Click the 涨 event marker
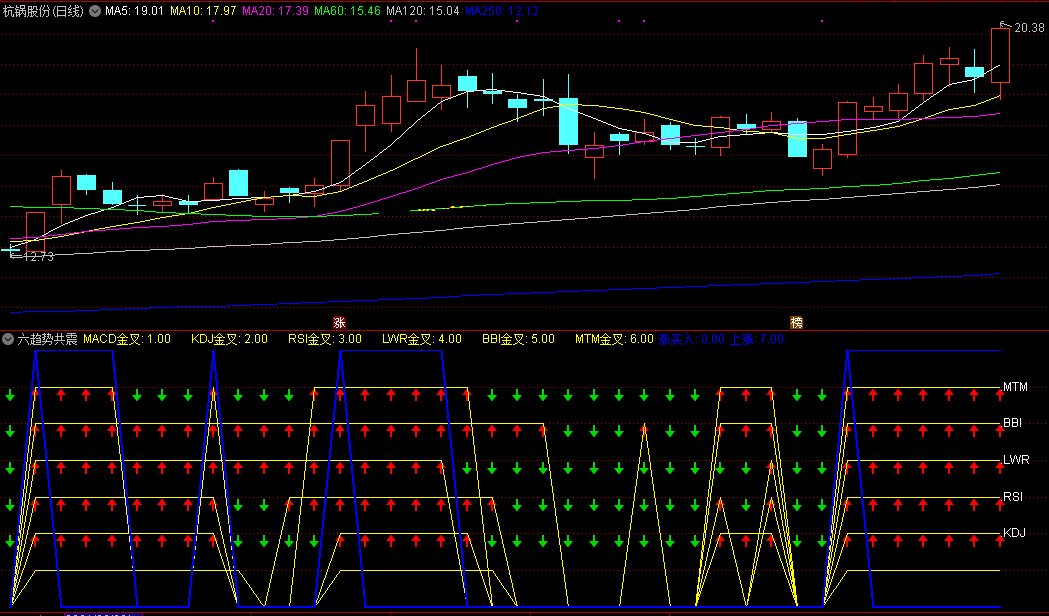This screenshot has width=1049, height=616. click(x=339, y=322)
